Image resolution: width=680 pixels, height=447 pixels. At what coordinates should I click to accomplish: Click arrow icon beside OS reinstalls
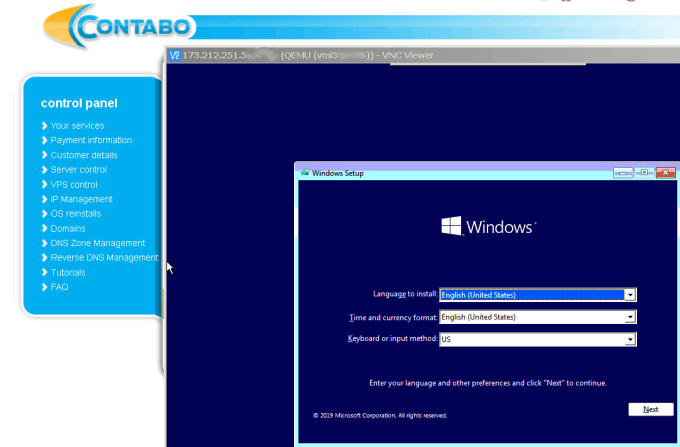(44, 213)
